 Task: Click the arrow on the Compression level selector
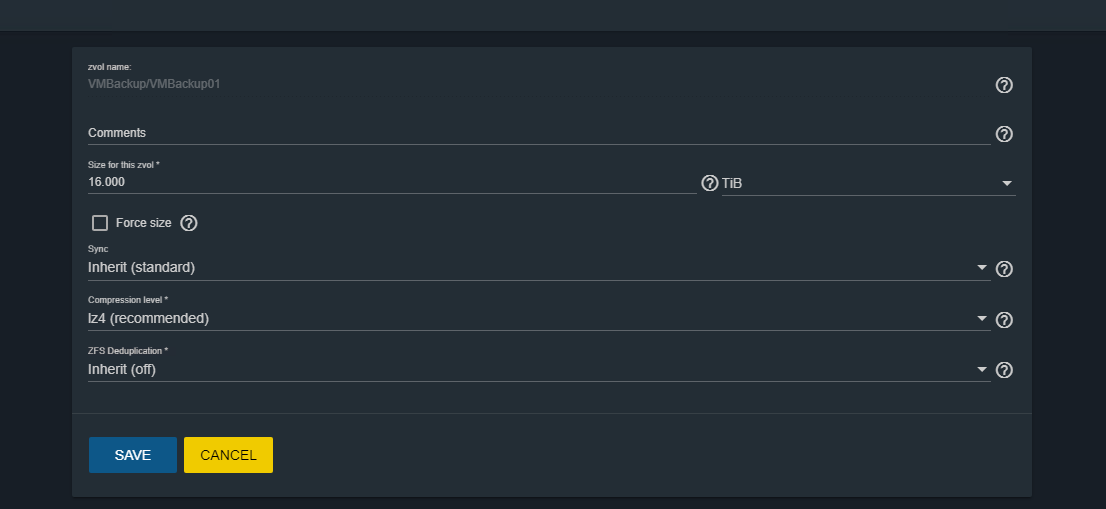(981, 319)
